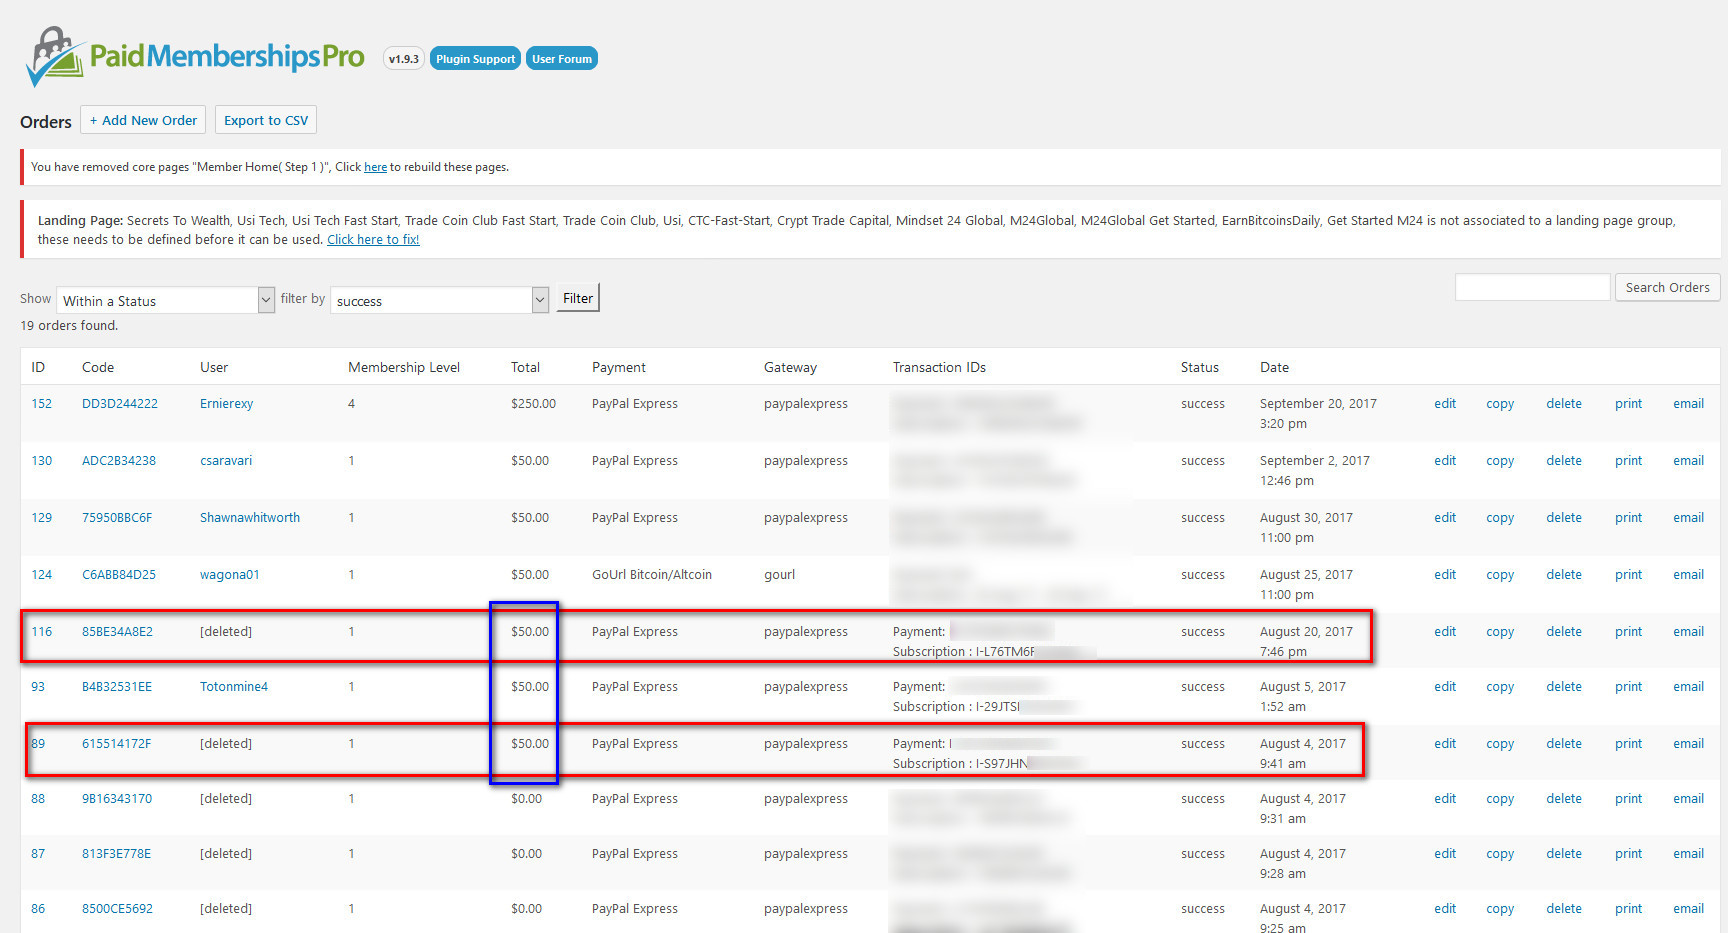
Task: Print order 88 from August 4 9:31 am
Action: click(1628, 799)
